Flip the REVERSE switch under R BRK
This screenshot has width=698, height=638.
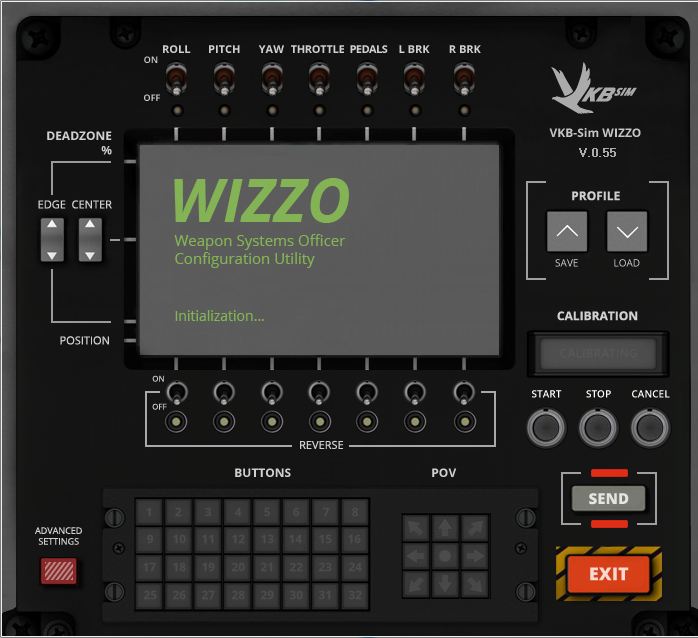pos(464,393)
